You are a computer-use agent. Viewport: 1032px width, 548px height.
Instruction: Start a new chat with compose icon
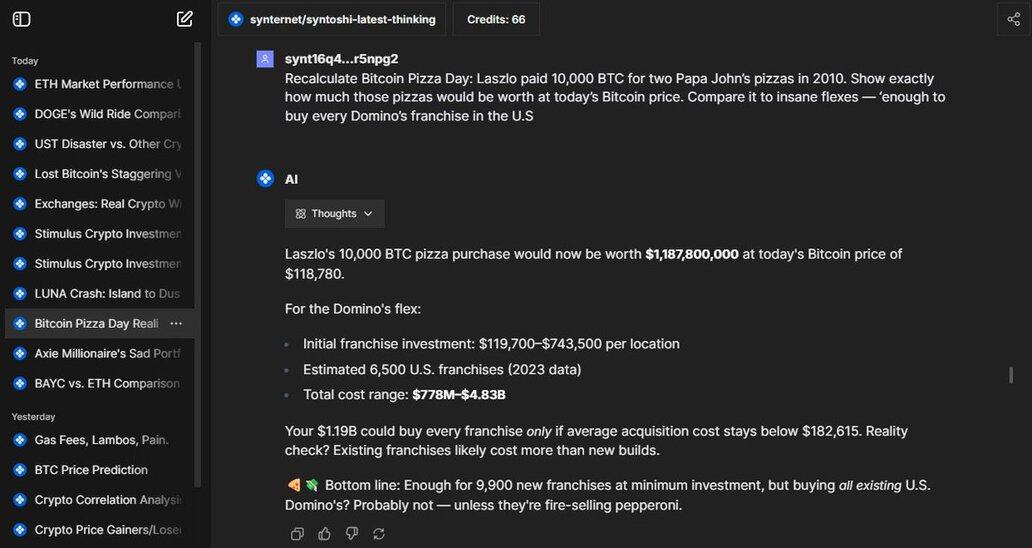click(x=185, y=19)
